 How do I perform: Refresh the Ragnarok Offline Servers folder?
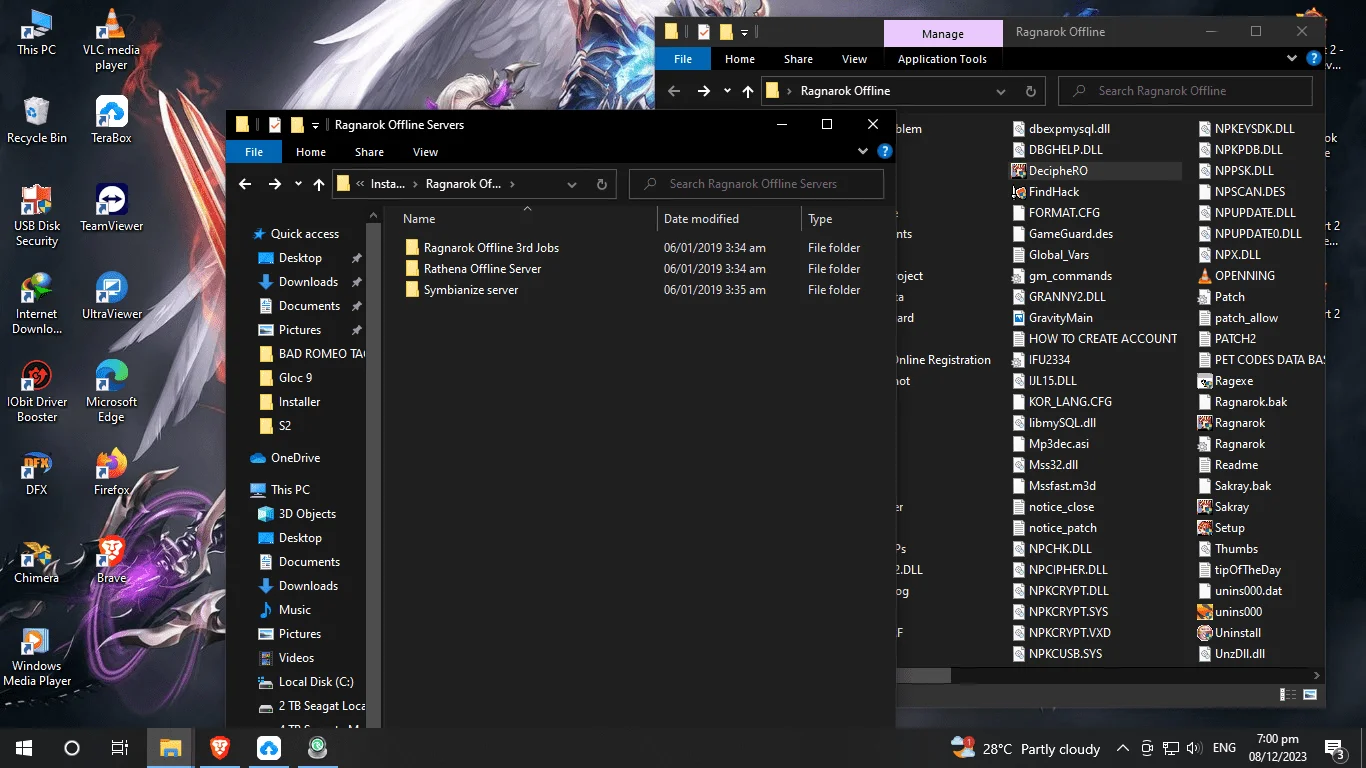coord(602,184)
